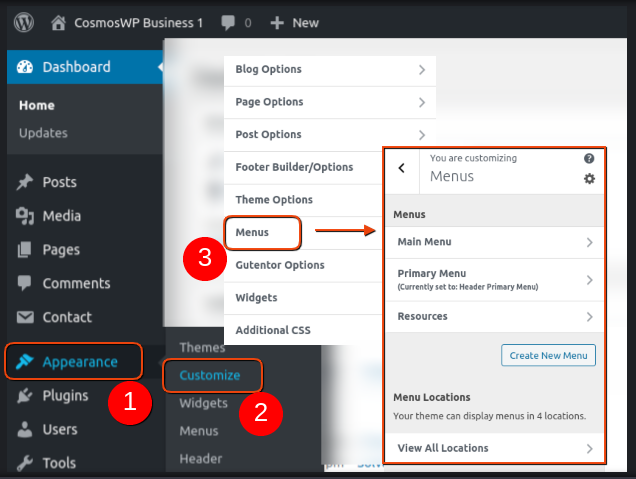636x479 pixels.
Task: Select Home under Dashboard
Action: coord(37,105)
